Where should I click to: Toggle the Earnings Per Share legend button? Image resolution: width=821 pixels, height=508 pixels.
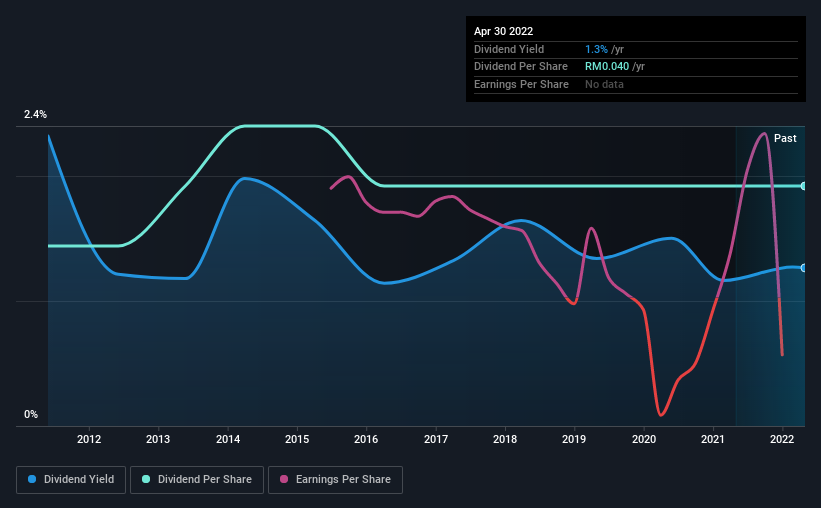(x=335, y=480)
